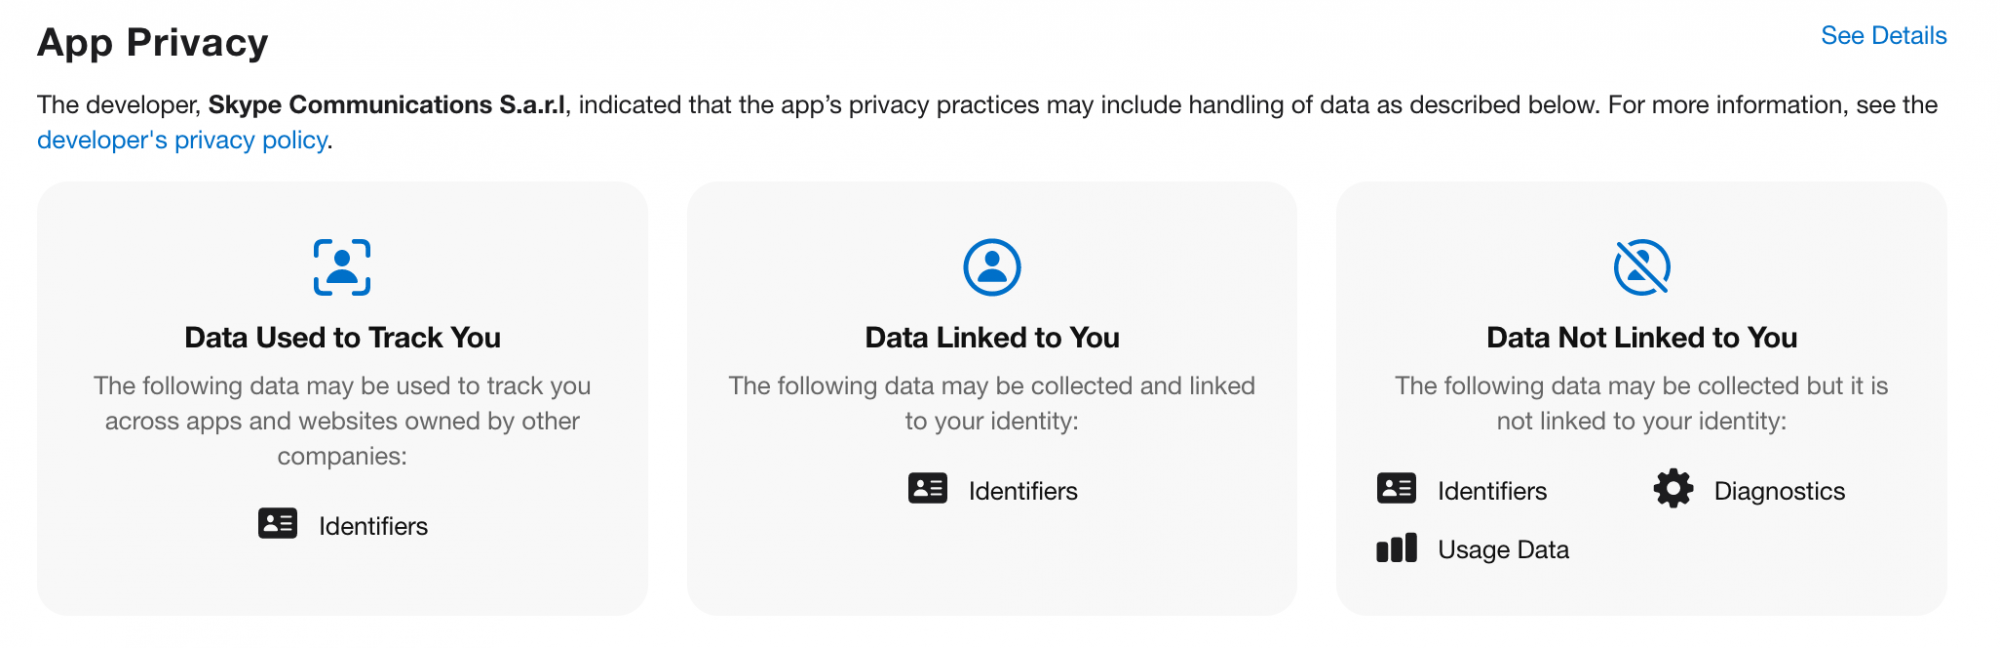Click the Usage Data label

click(1503, 550)
